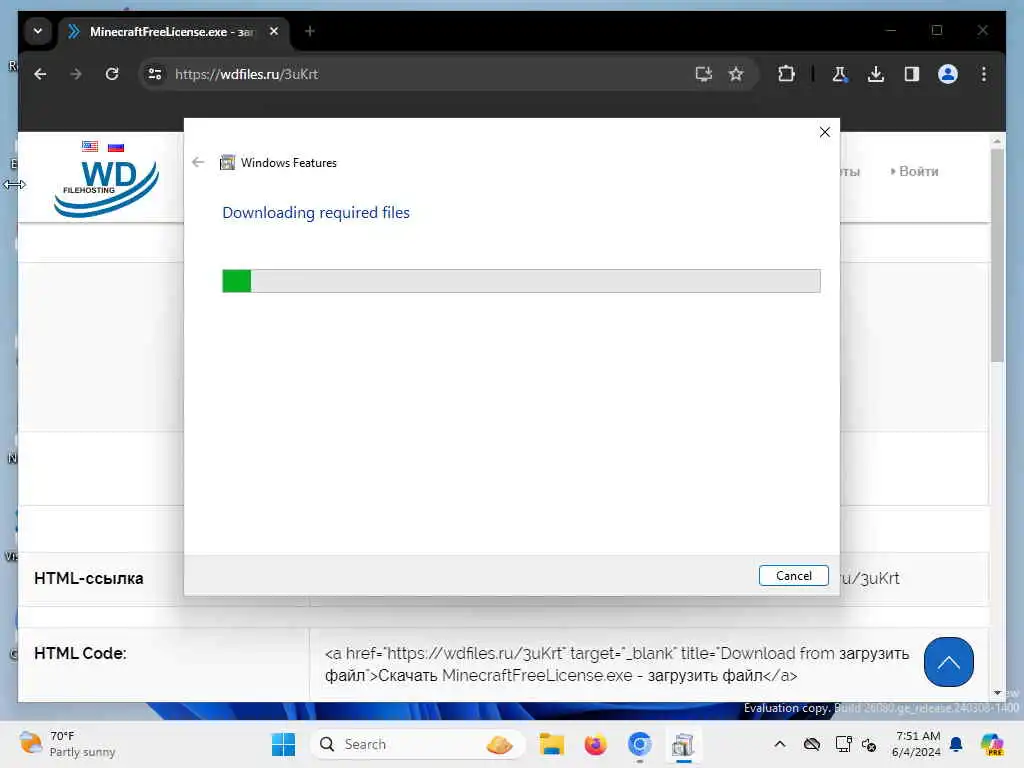This screenshot has width=1024, height=768.
Task: View site information icon in address bar
Action: [155, 74]
